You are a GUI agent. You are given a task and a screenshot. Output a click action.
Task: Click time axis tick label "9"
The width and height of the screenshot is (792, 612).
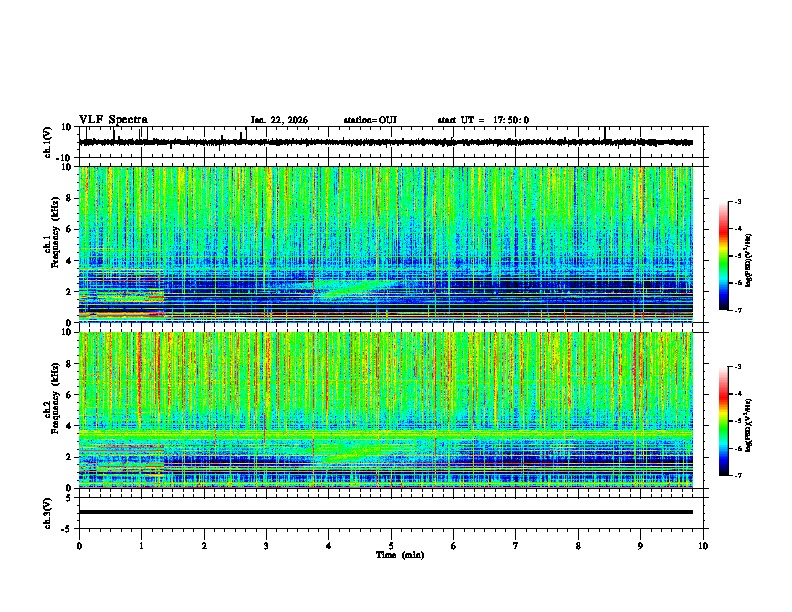pyautogui.click(x=640, y=546)
